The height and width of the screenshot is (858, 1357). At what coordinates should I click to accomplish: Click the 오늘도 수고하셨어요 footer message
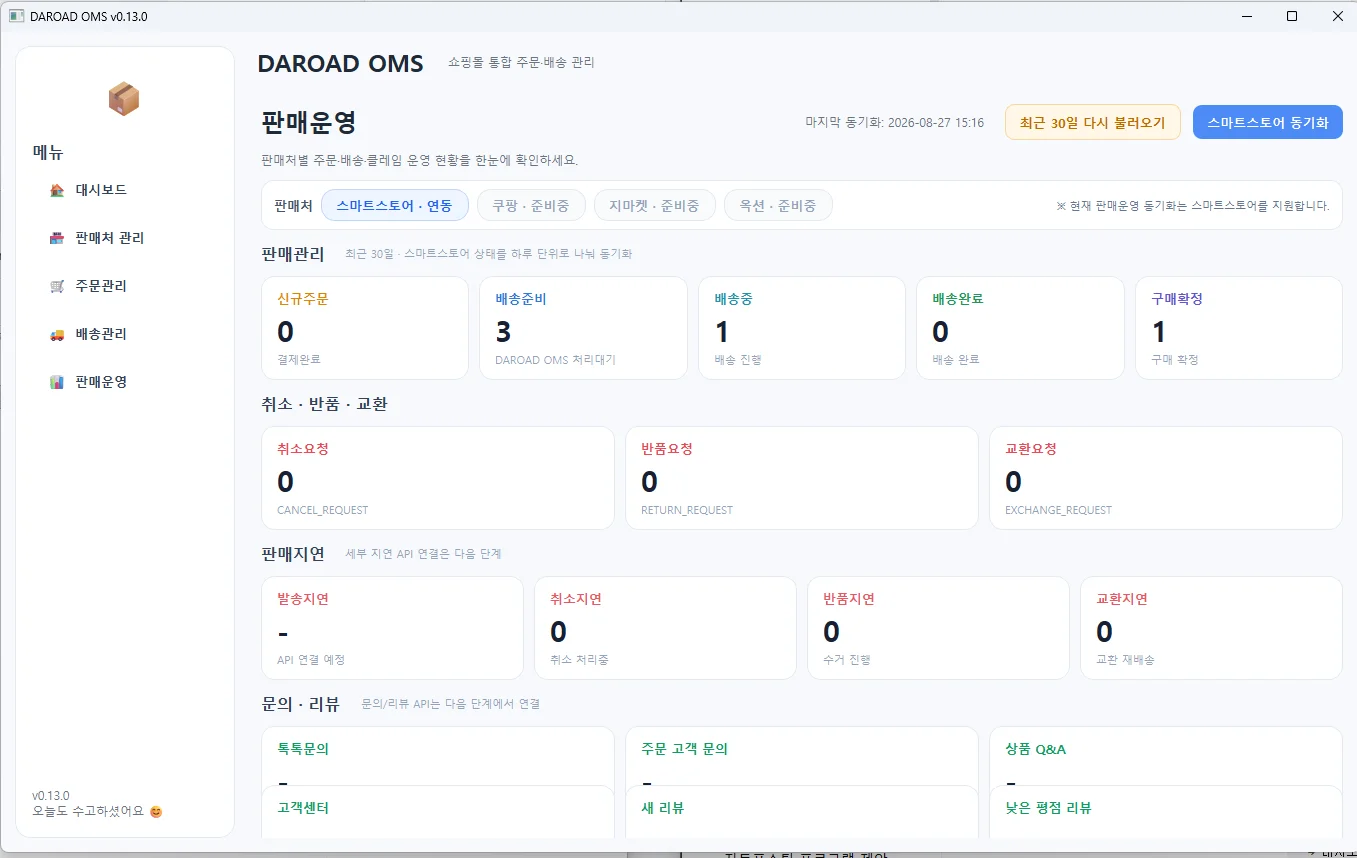coord(97,811)
